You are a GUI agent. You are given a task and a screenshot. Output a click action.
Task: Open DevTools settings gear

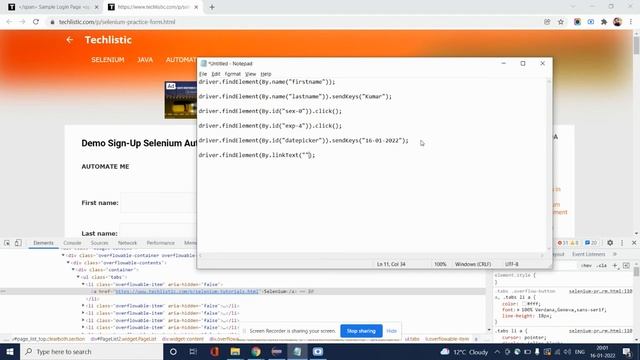tap(610, 242)
